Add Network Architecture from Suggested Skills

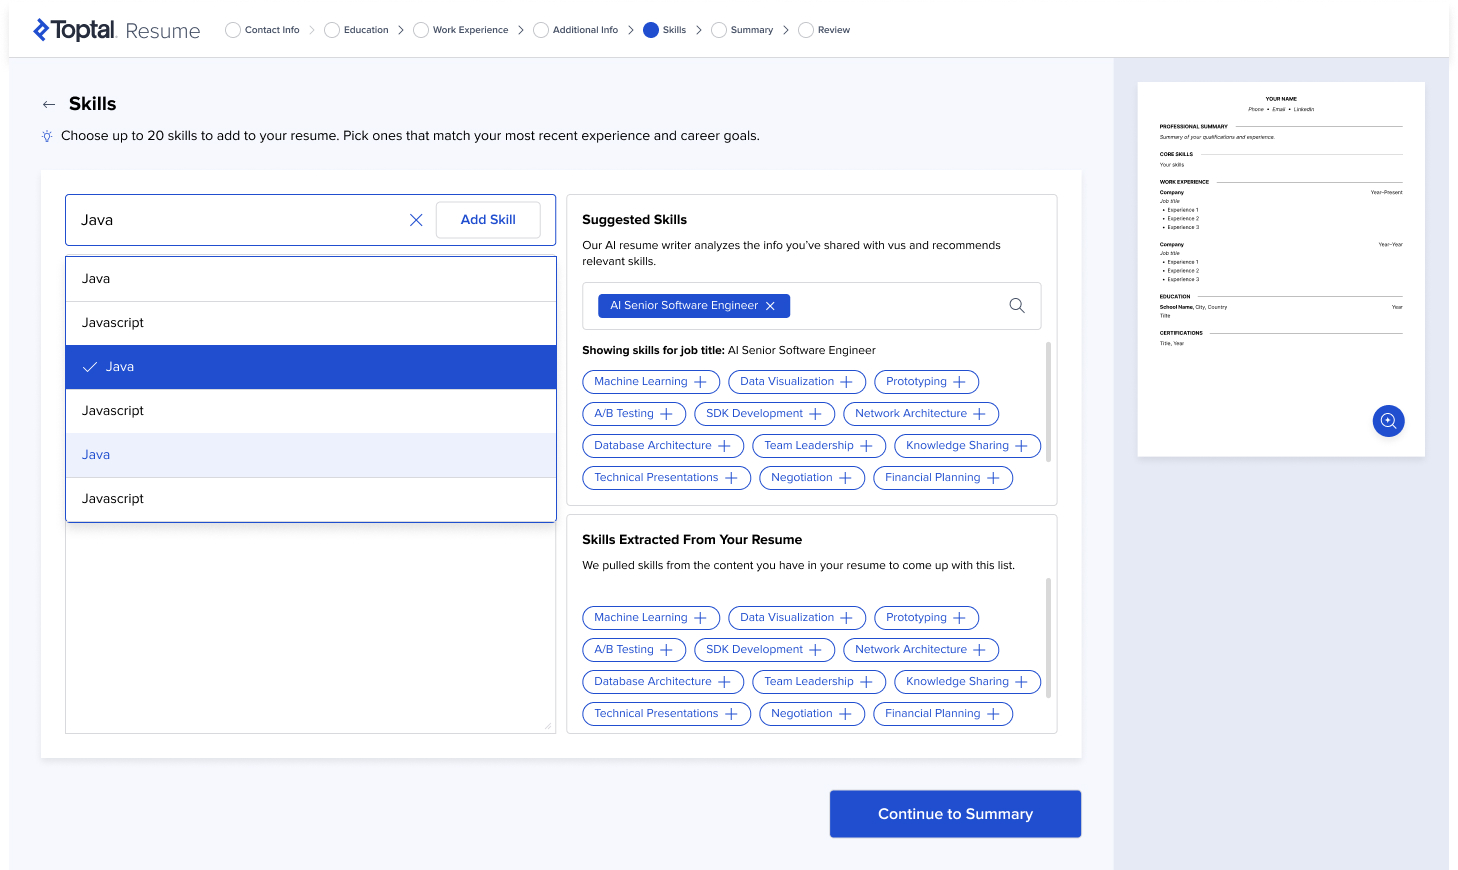[921, 414]
